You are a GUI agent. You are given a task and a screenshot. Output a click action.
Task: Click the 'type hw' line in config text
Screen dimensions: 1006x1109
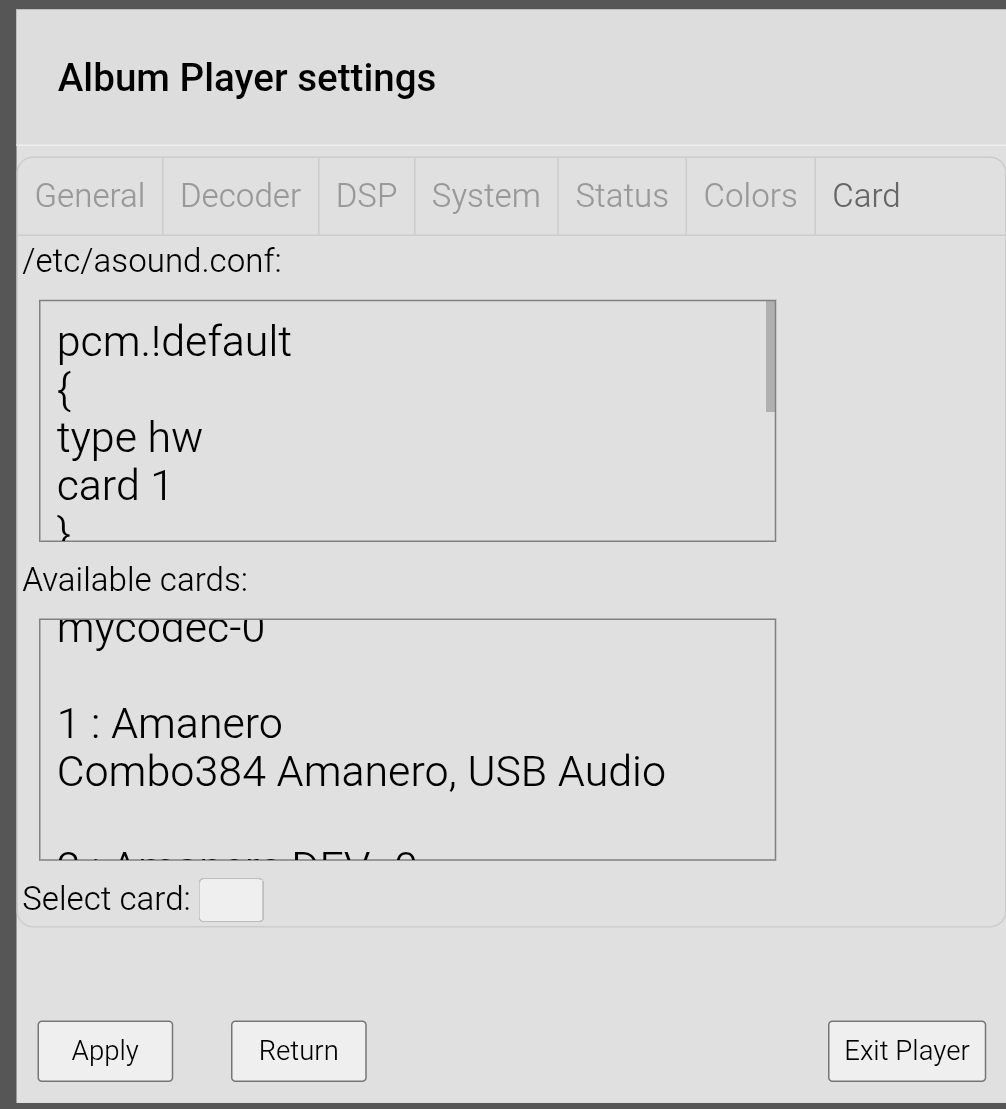(x=129, y=439)
